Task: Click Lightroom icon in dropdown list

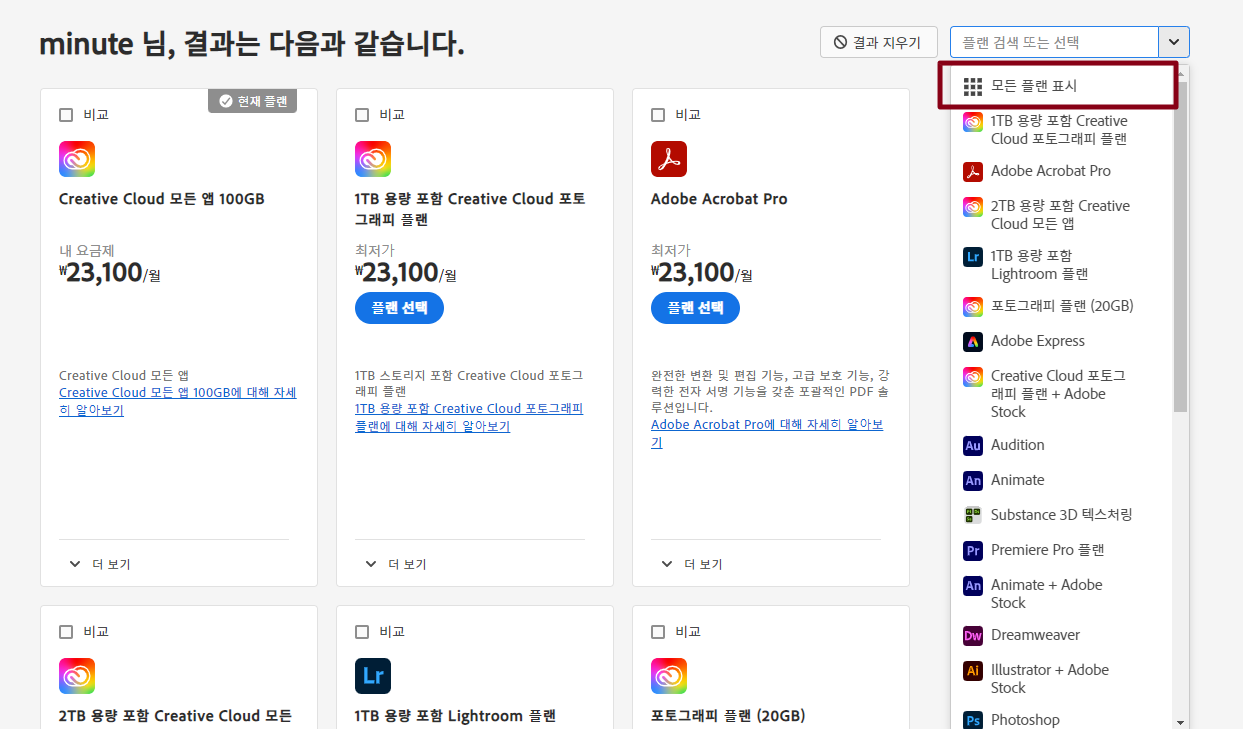Action: (973, 257)
